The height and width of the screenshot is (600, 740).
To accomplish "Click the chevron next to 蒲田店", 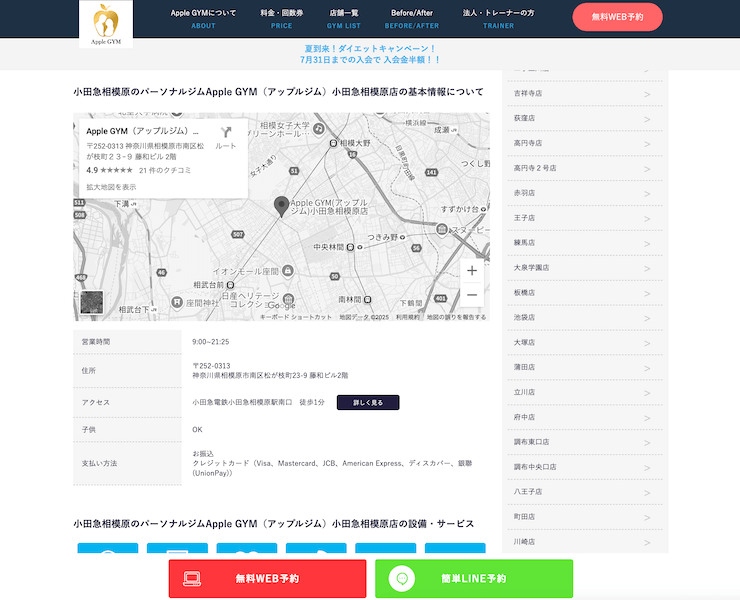I will tap(647, 368).
